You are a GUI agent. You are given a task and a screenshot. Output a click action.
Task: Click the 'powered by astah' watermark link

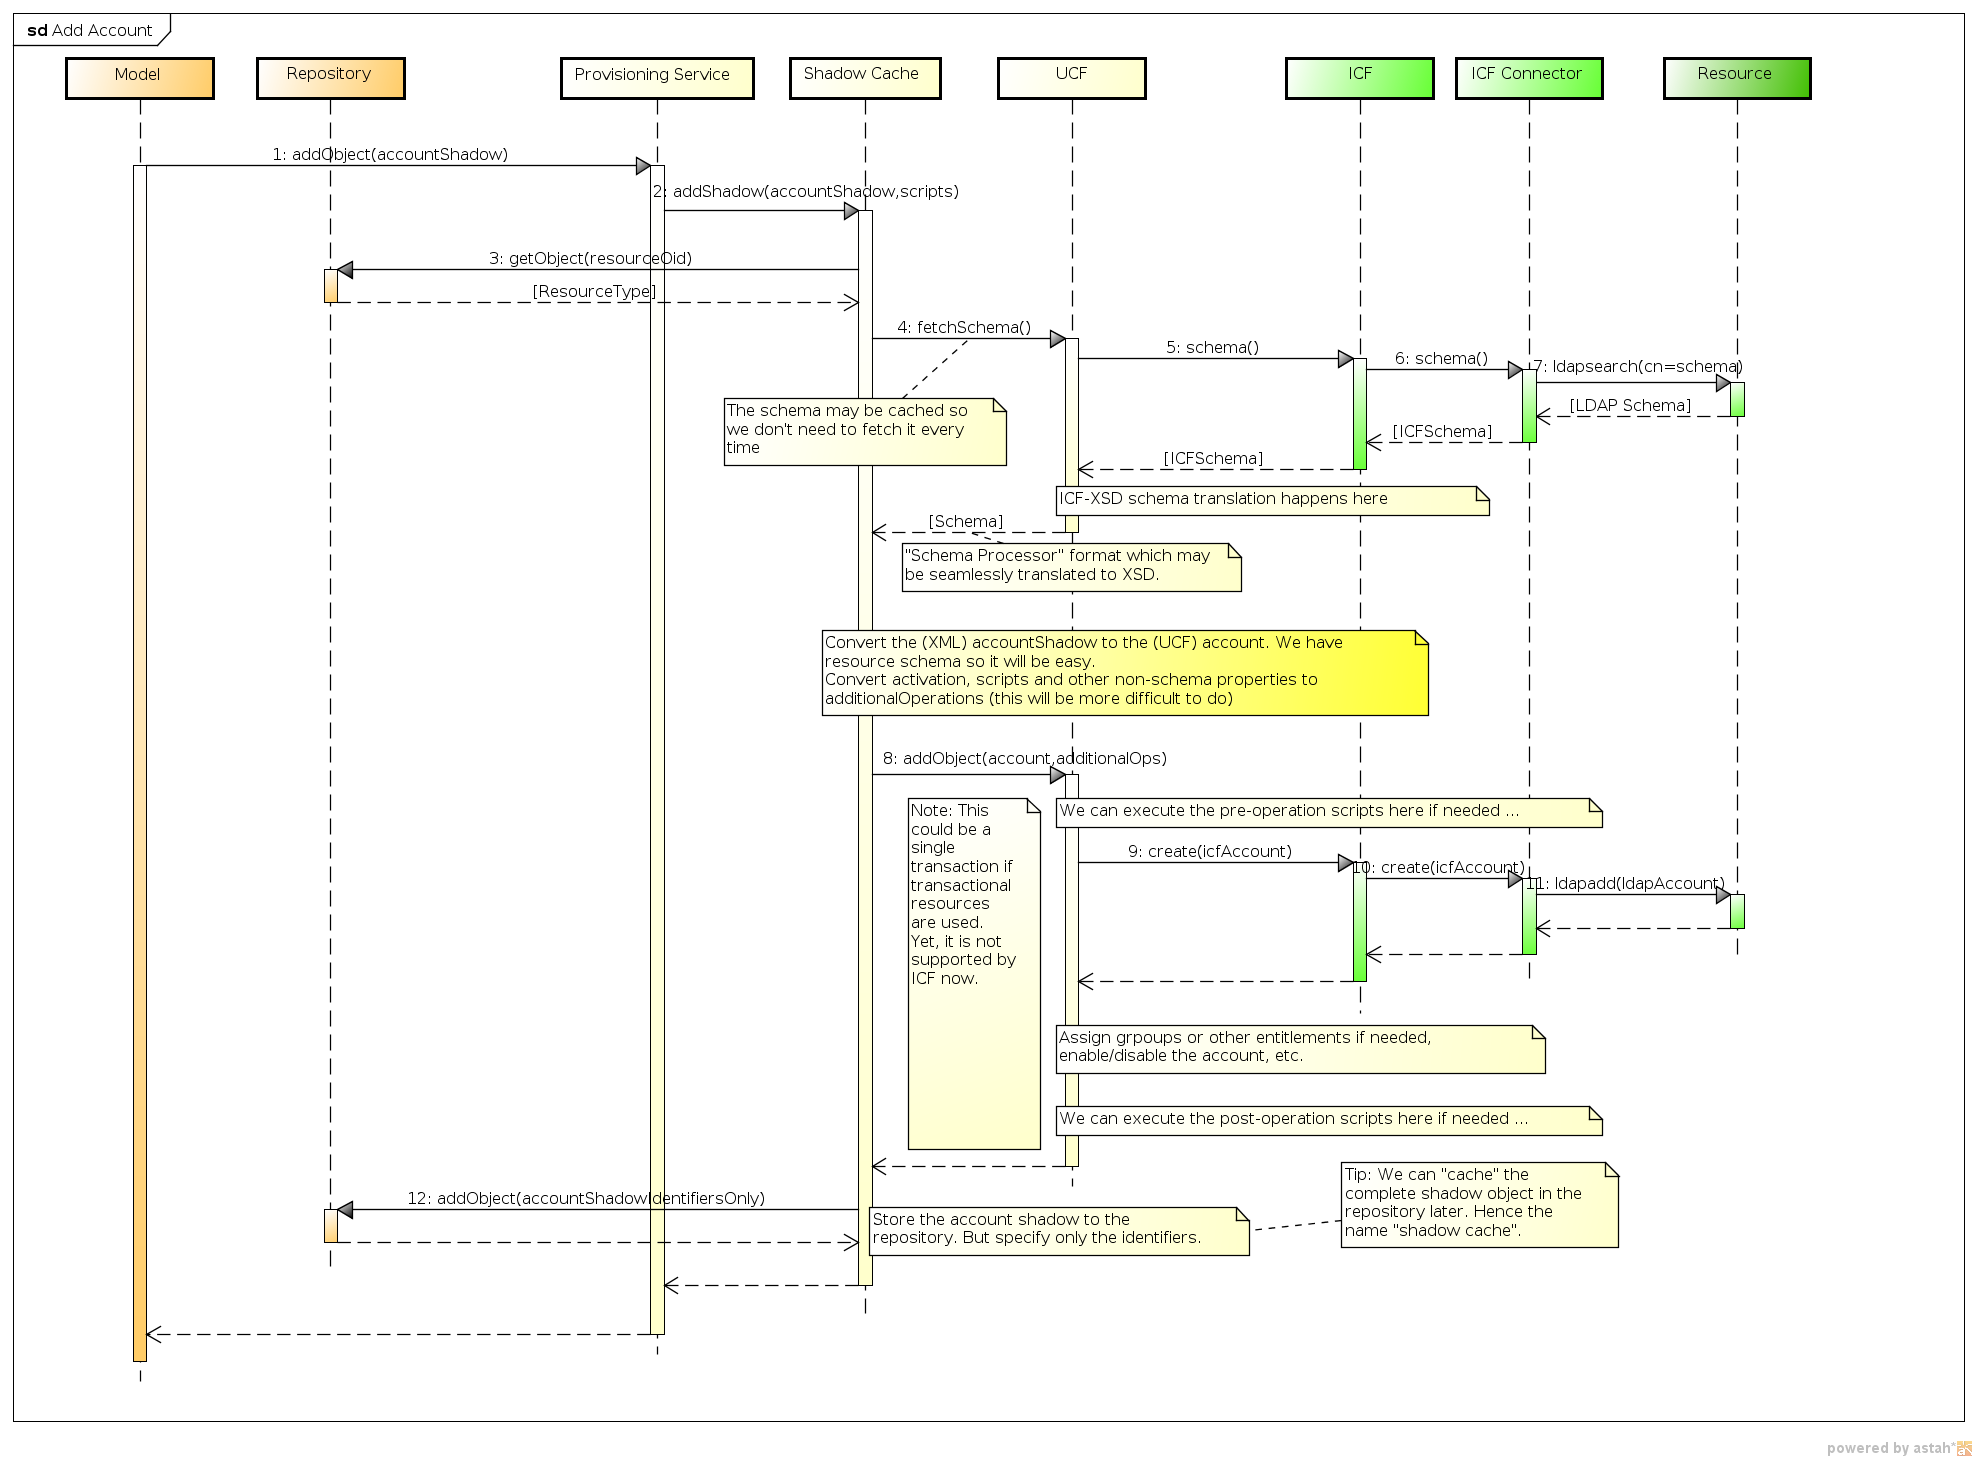(1896, 1447)
